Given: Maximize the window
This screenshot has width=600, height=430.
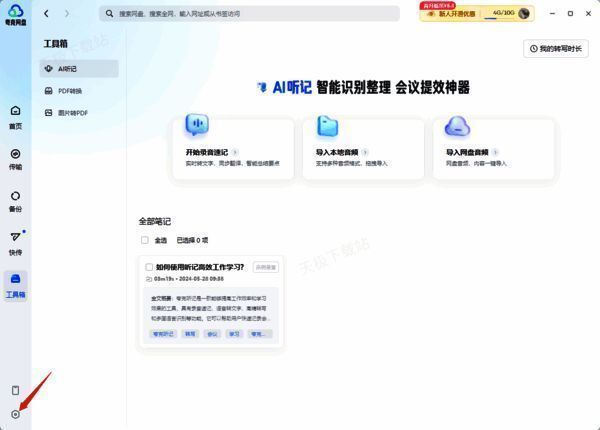Looking at the screenshot, I should point(570,13).
